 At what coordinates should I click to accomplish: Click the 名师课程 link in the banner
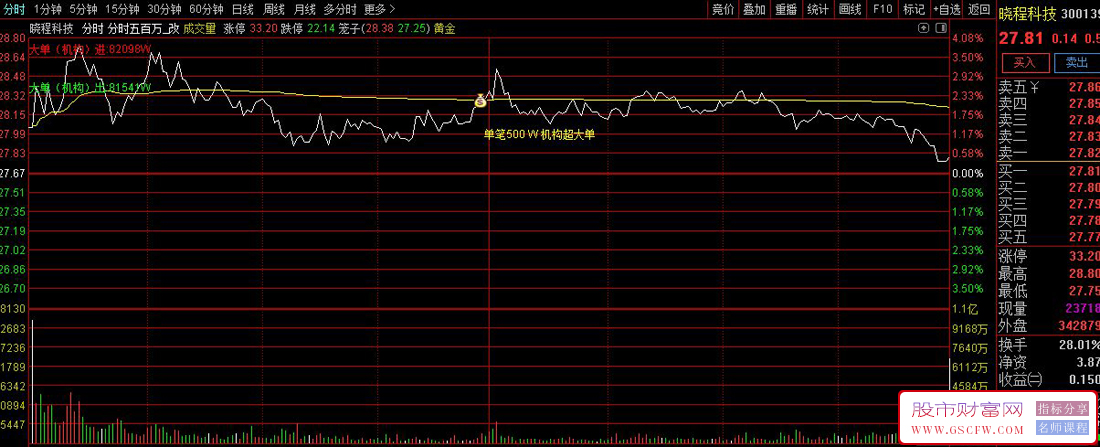click(1063, 427)
